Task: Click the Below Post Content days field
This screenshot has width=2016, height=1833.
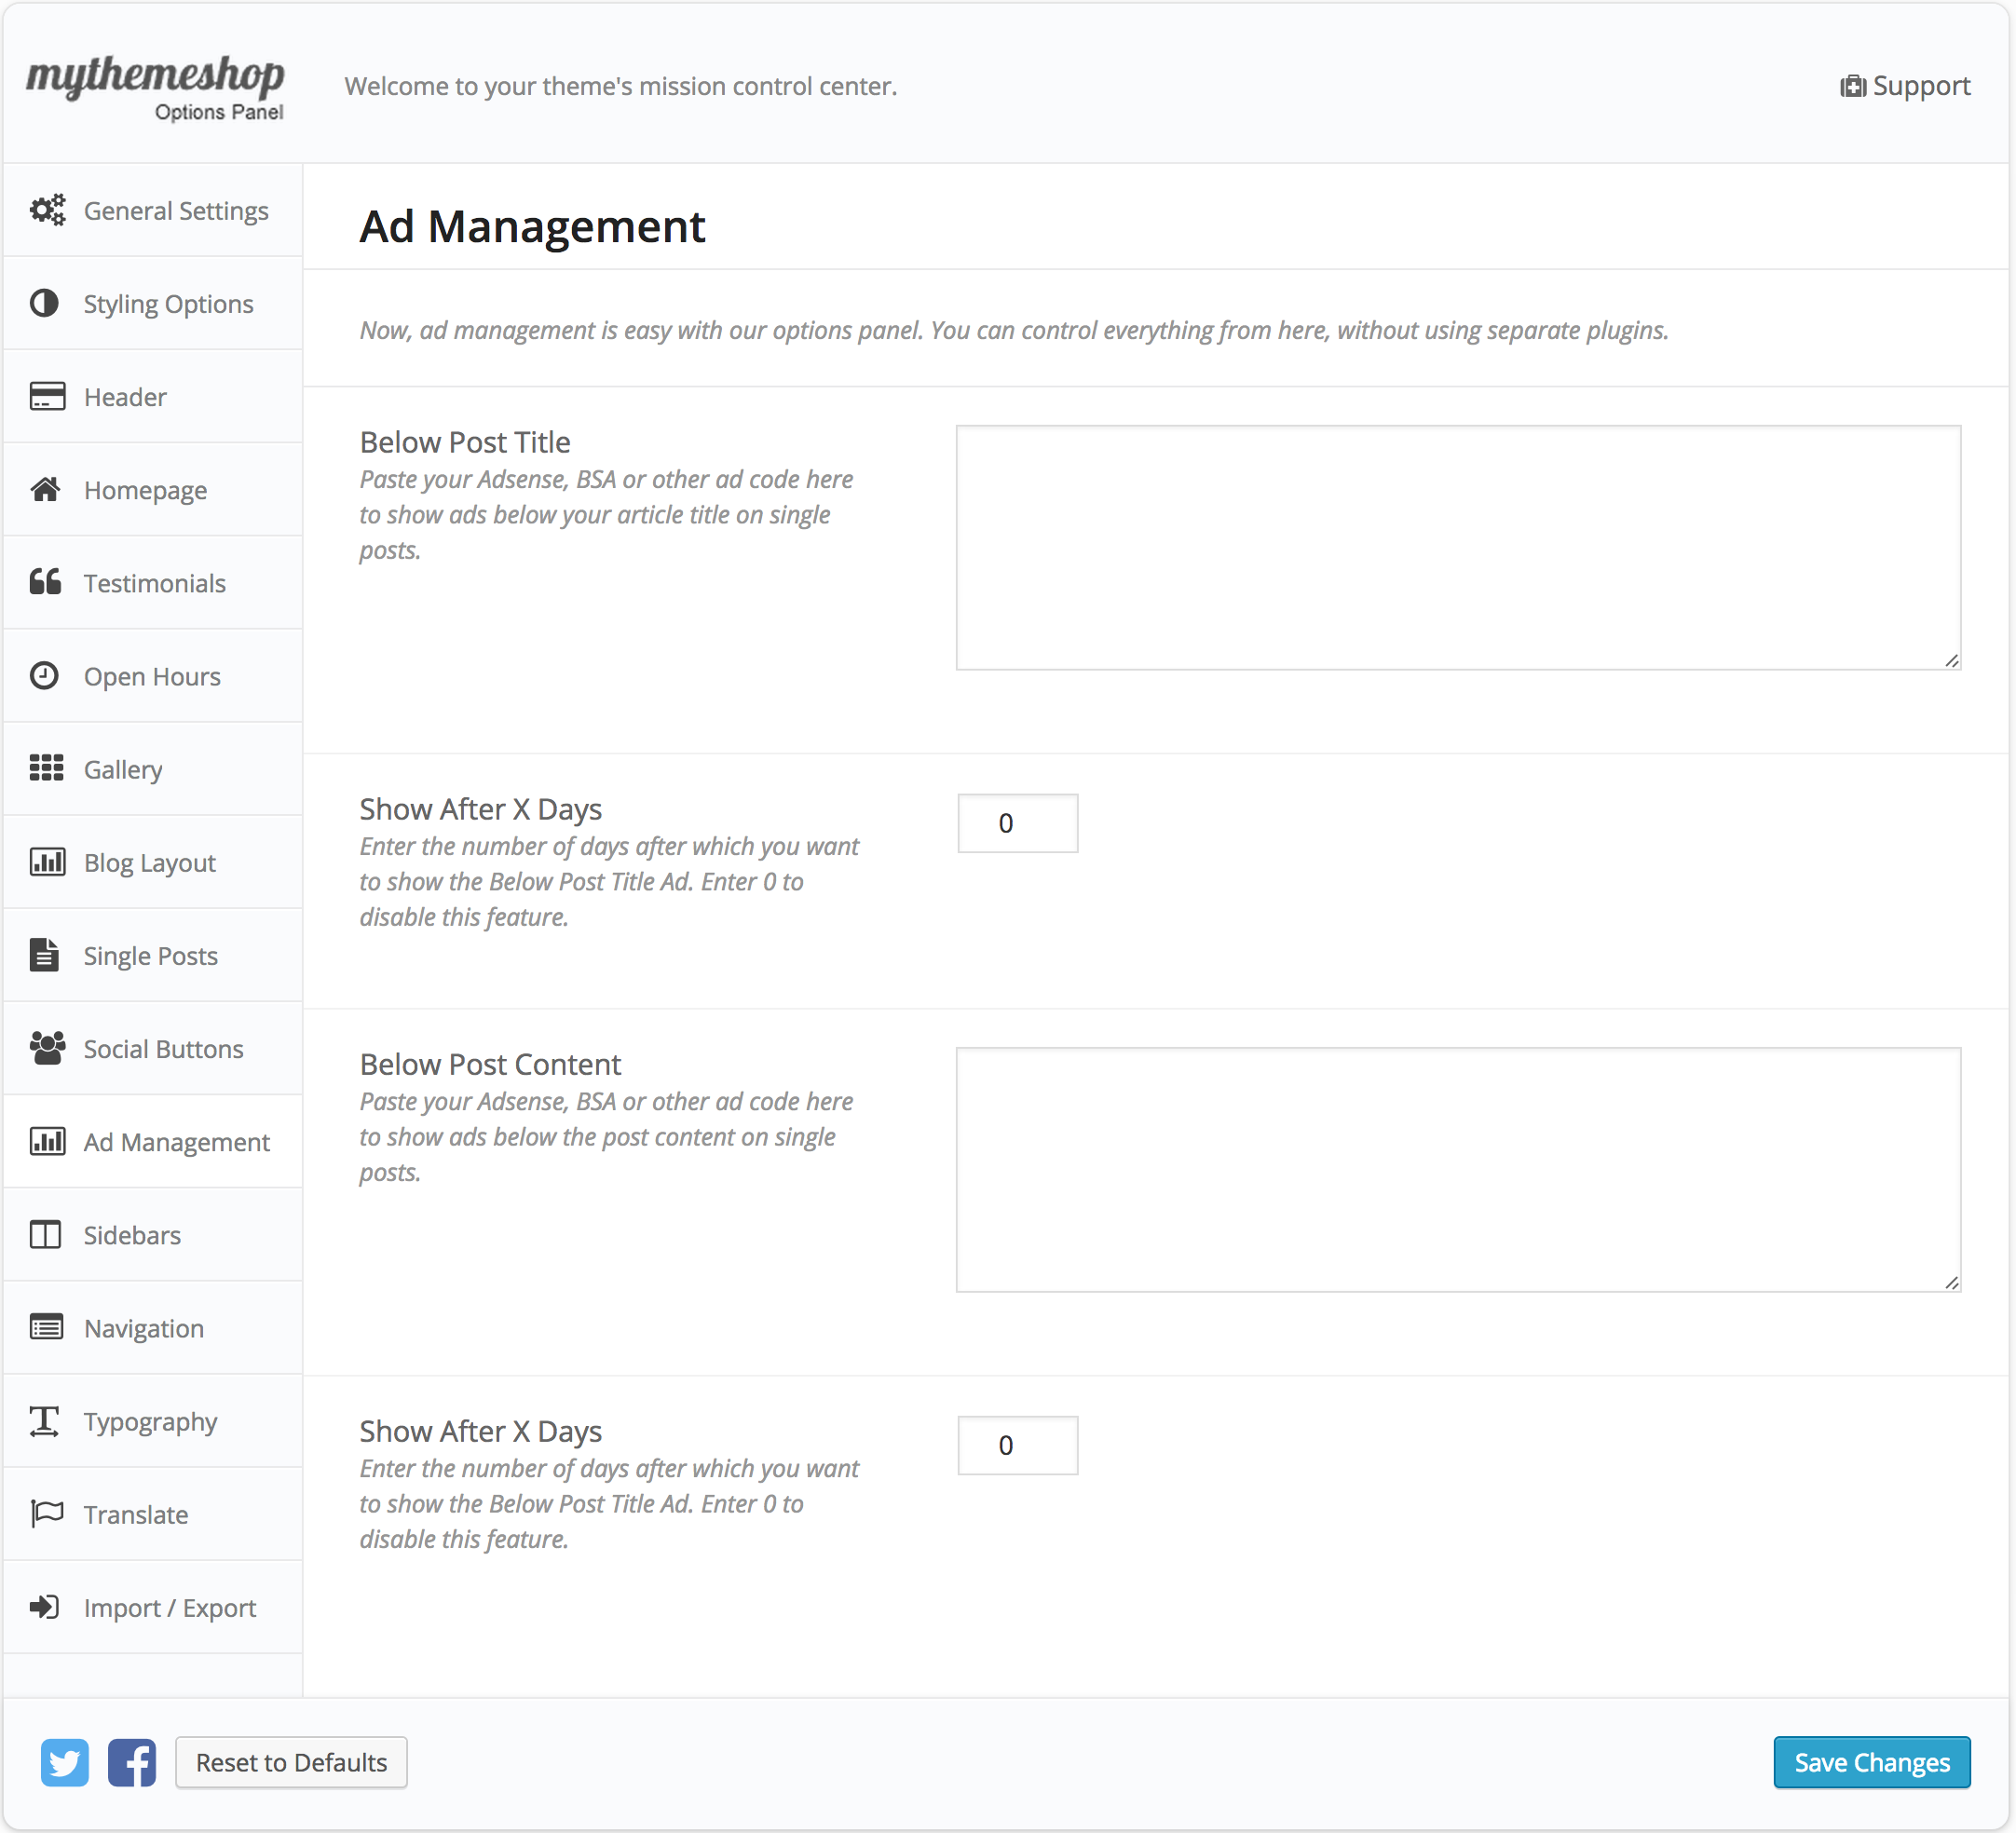Action: coord(1017,1445)
